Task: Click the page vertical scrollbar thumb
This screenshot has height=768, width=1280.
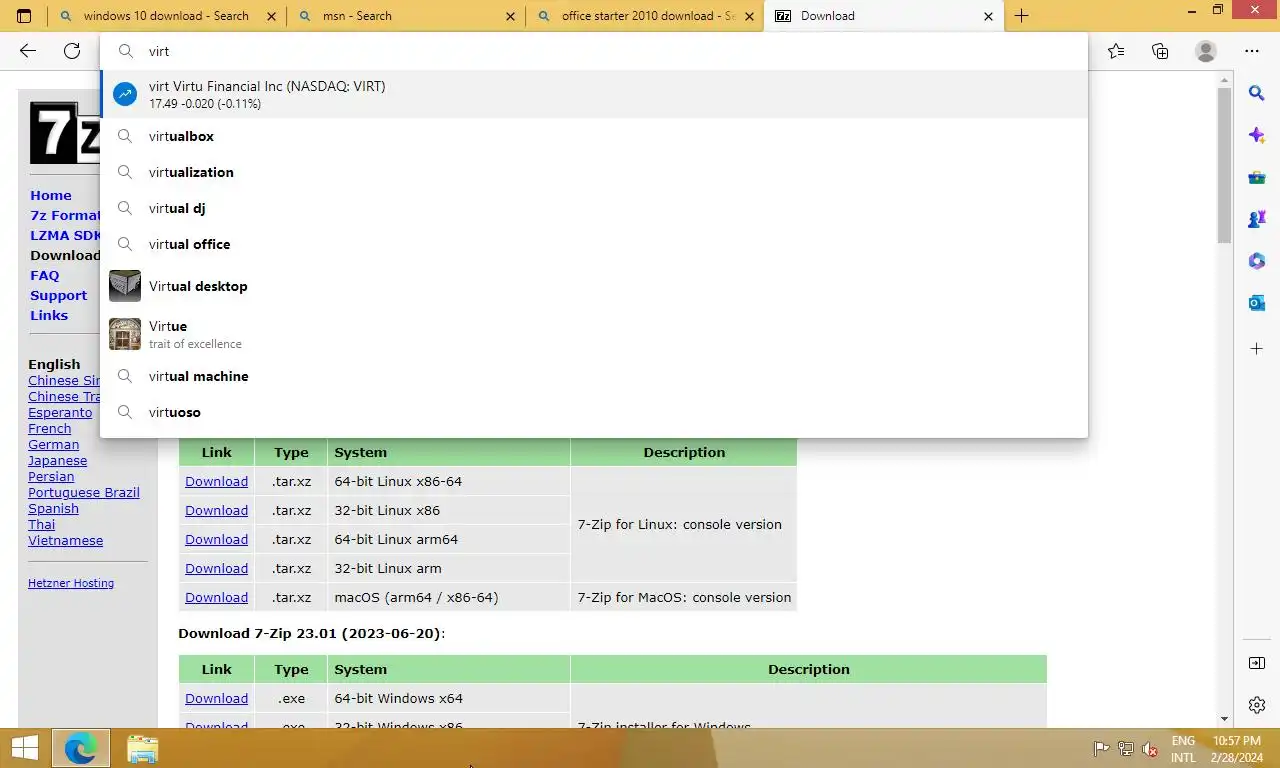Action: pyautogui.click(x=1224, y=165)
